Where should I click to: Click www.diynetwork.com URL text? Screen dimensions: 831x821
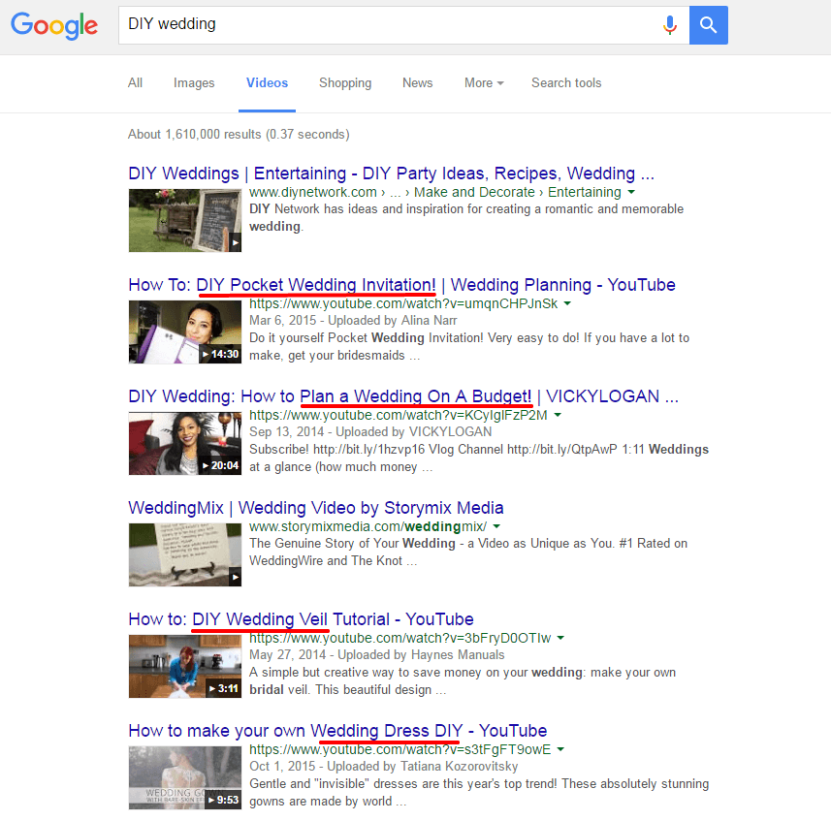pos(313,192)
